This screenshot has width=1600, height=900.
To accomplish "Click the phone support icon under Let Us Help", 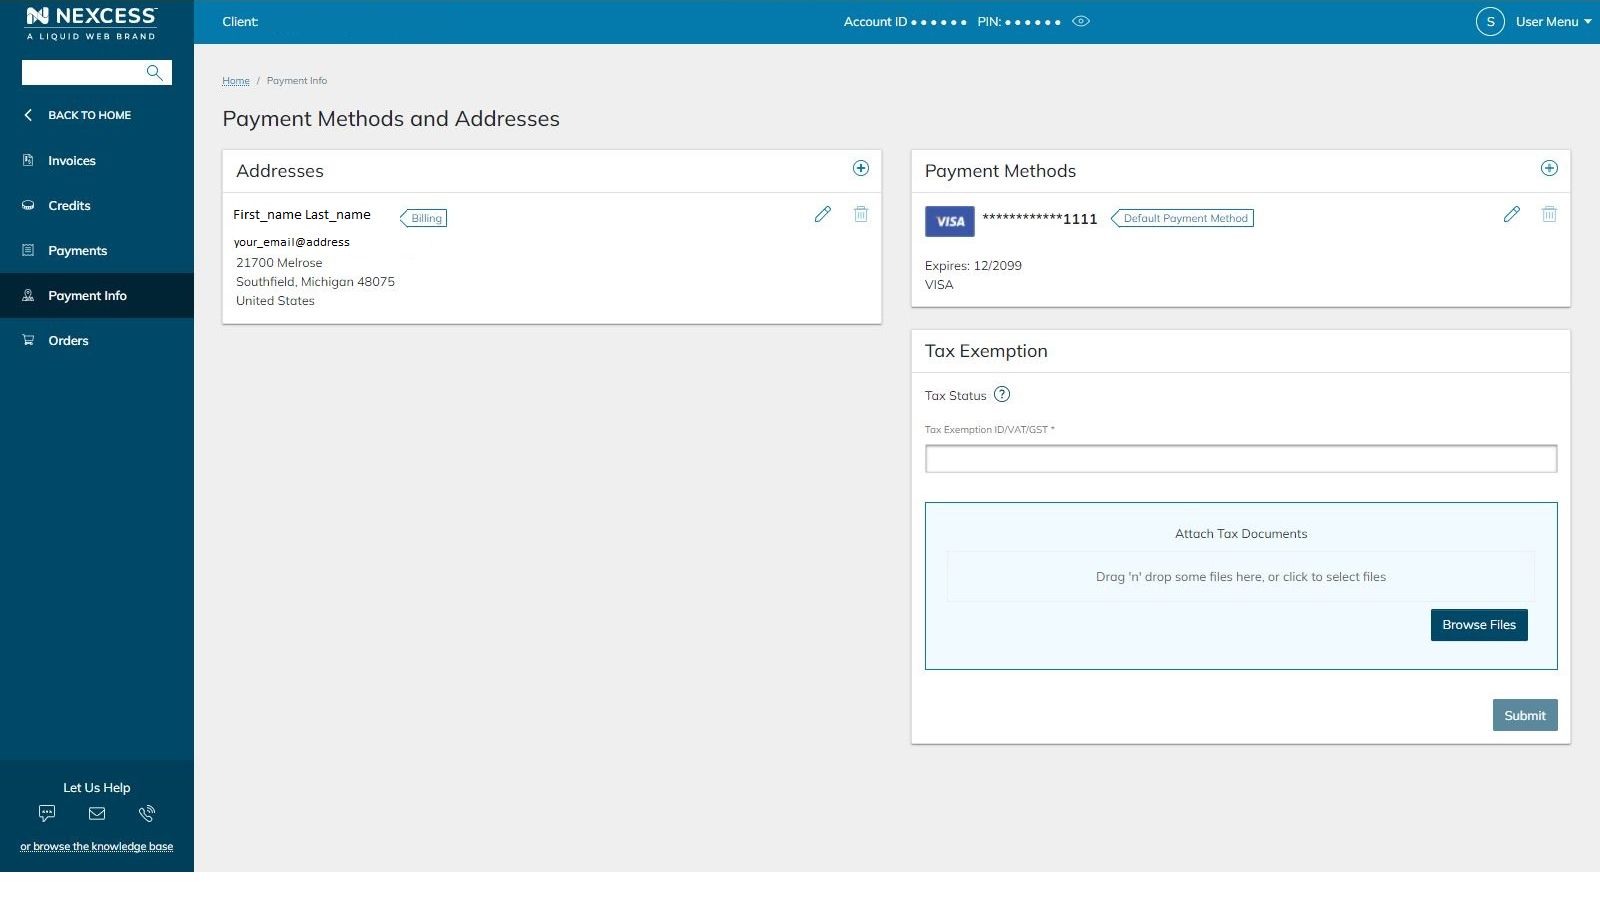I will [x=147, y=813].
